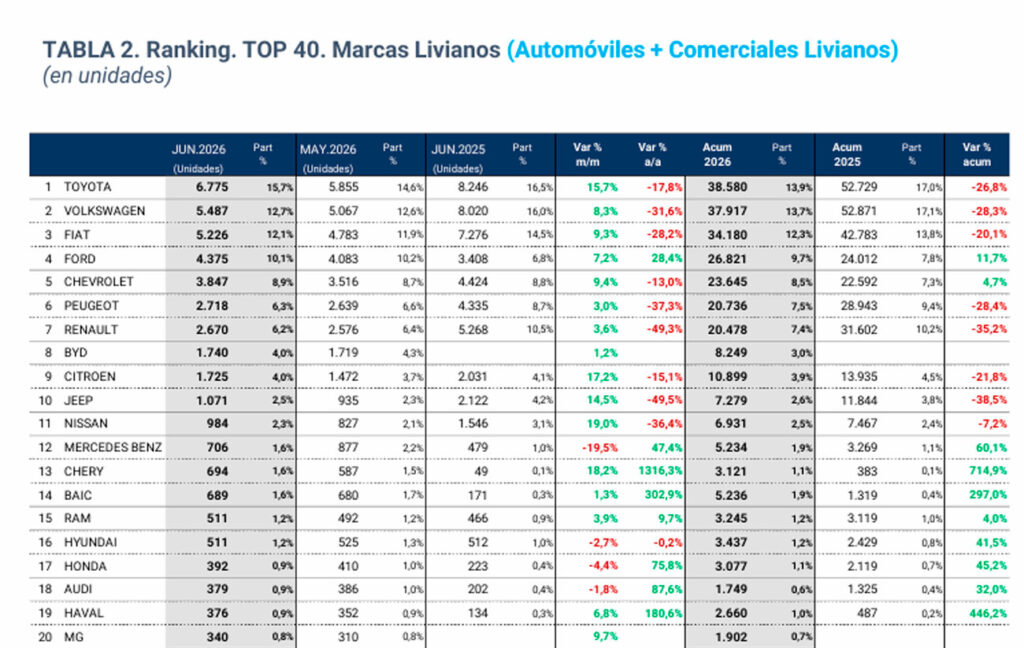Image resolution: width=1024 pixels, height=648 pixels.
Task: Click Volkswagen's JUN.2026 value '5.487'
Action: [x=212, y=211]
